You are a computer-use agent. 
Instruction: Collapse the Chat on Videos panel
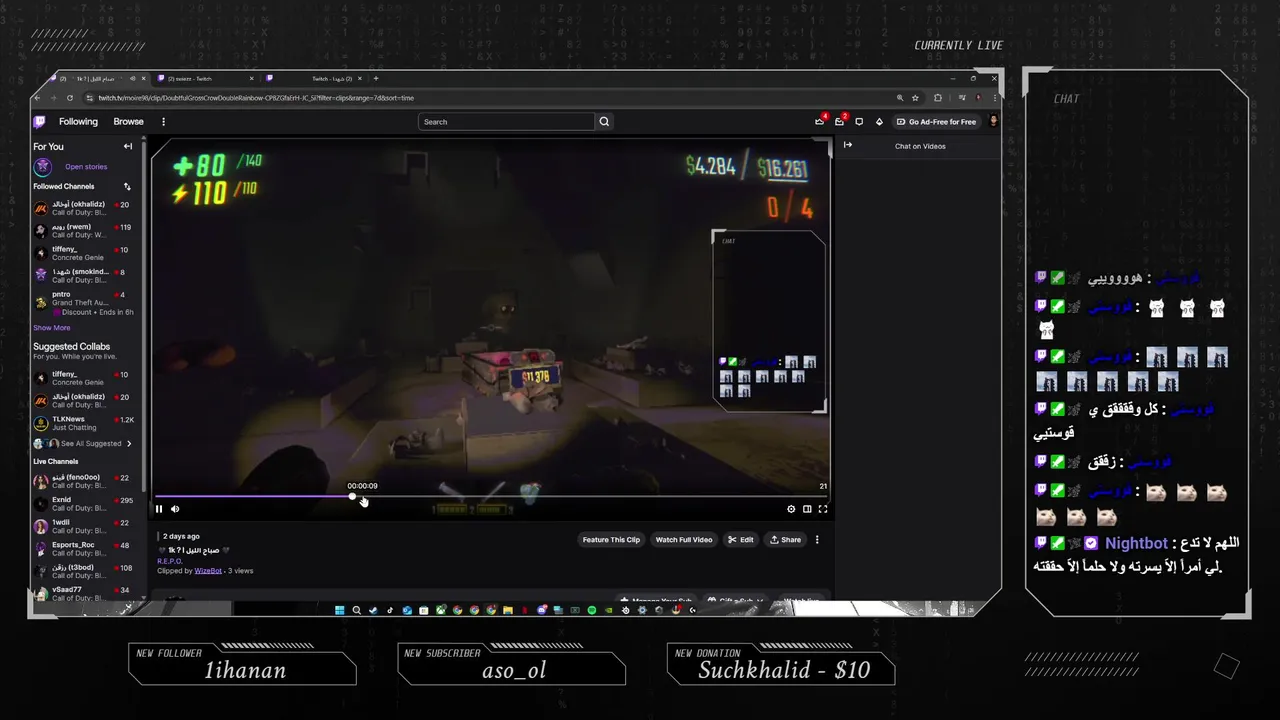coord(848,146)
